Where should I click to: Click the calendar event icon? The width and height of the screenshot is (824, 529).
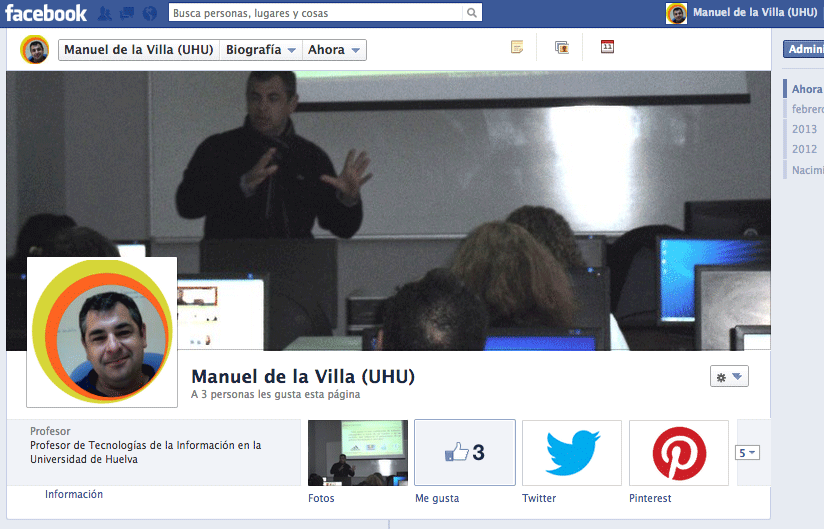607,47
